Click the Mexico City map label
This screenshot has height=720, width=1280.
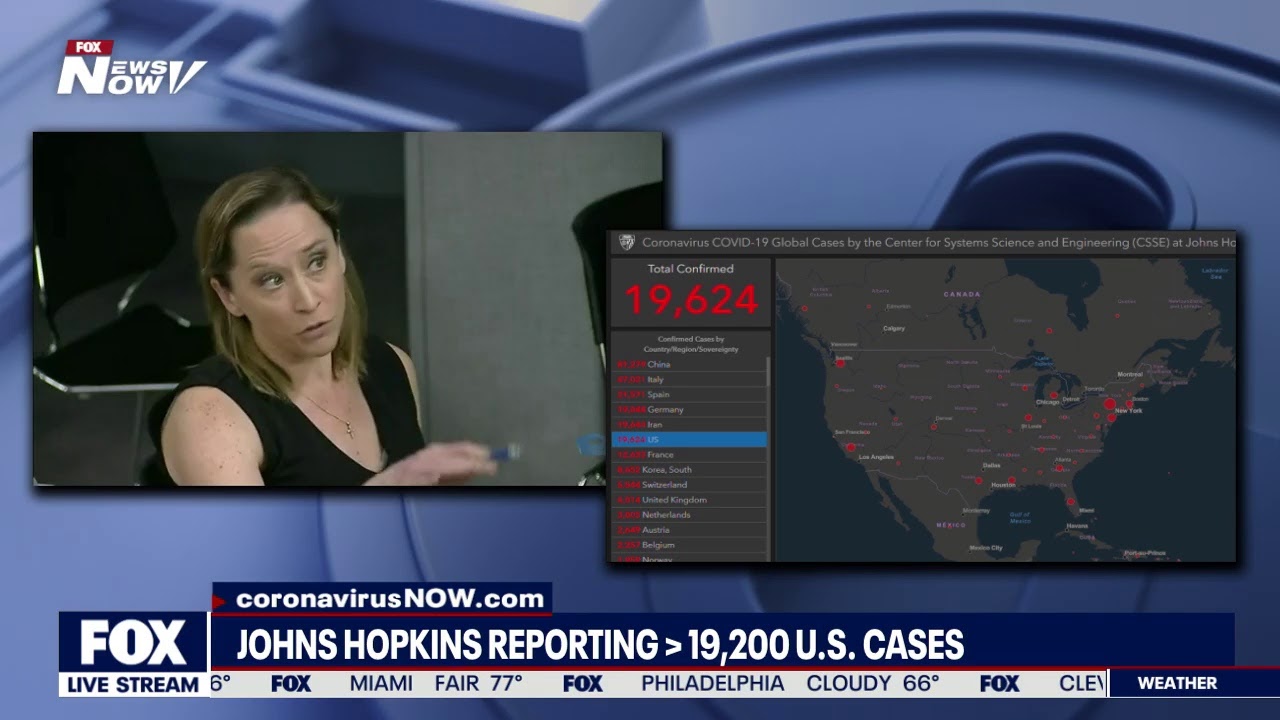pyautogui.click(x=985, y=547)
